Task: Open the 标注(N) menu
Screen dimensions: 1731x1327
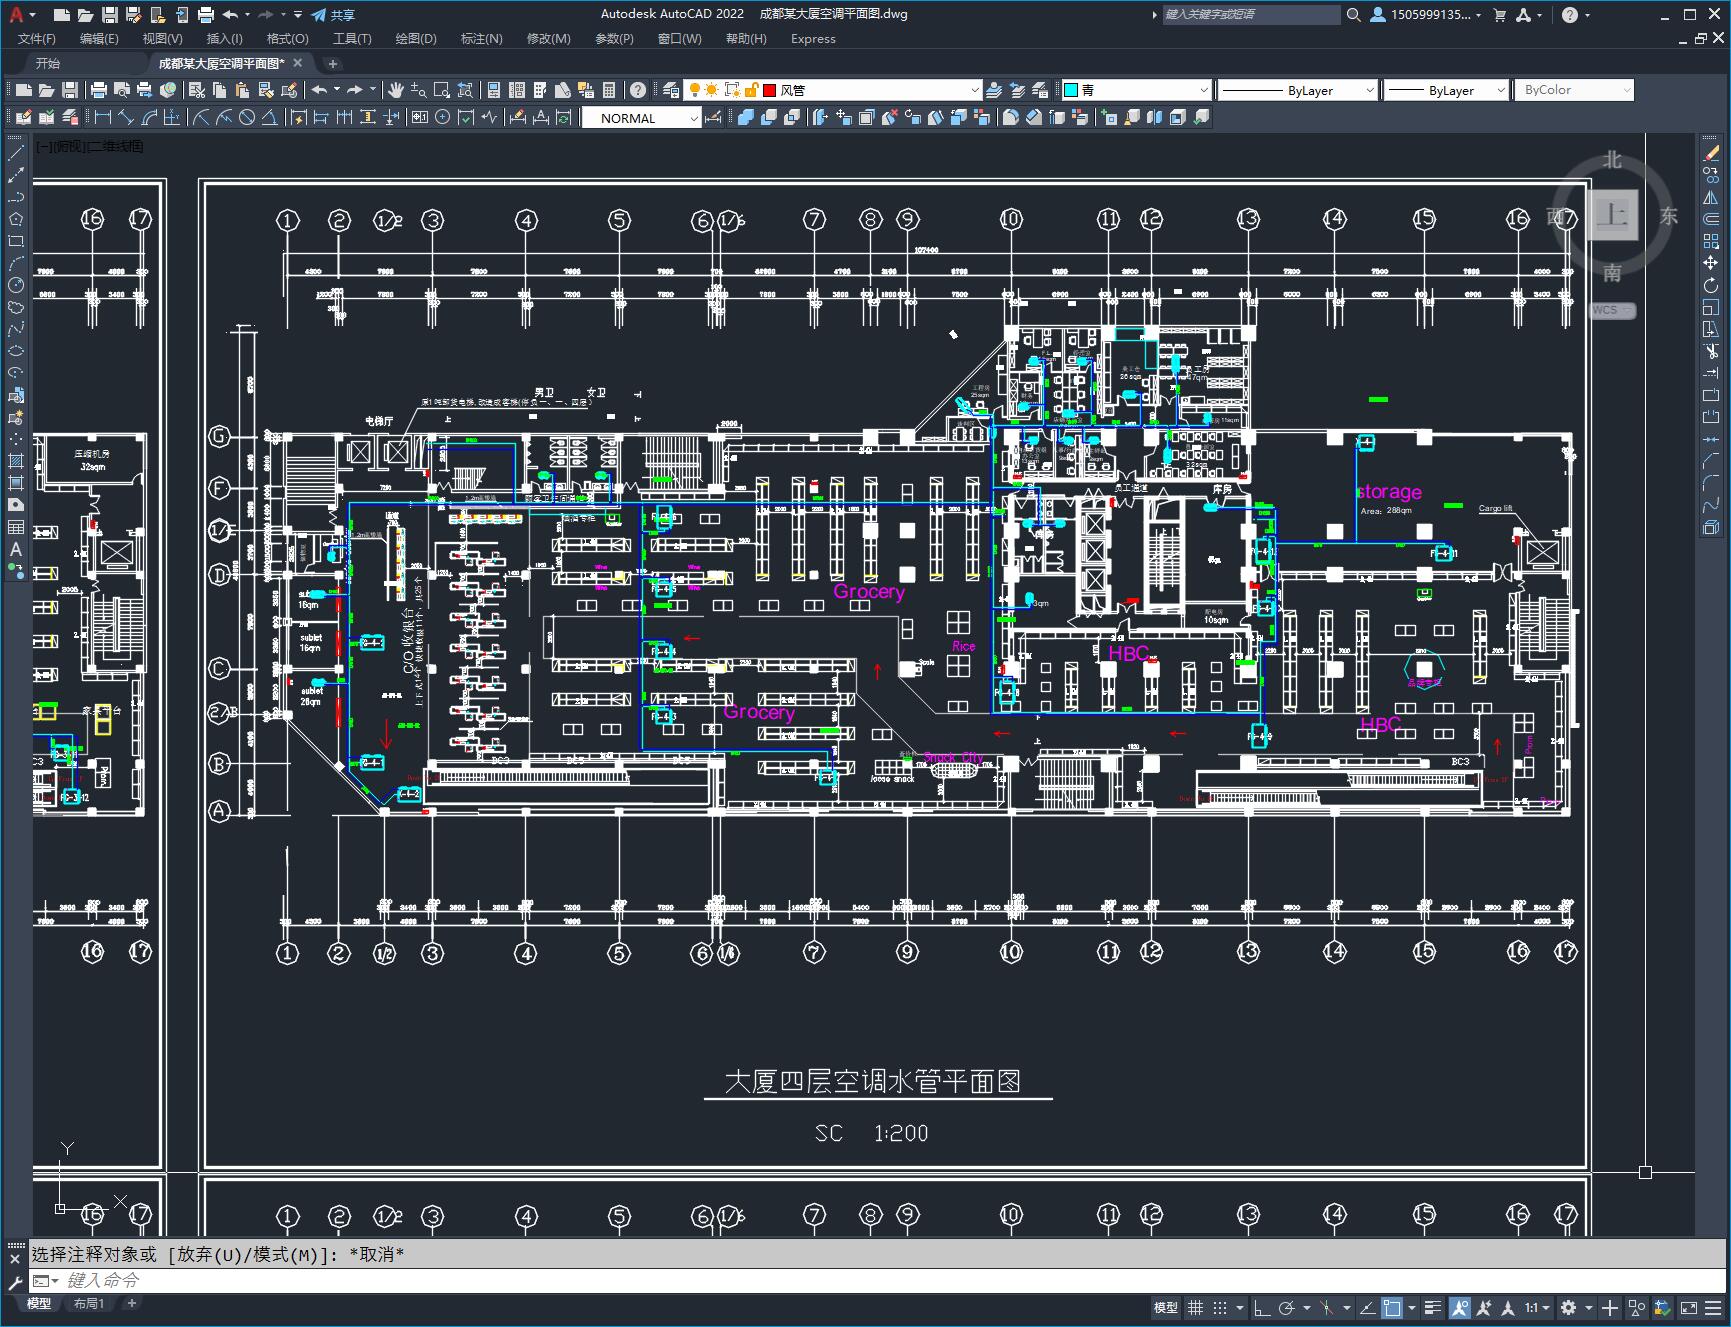Action: [481, 39]
